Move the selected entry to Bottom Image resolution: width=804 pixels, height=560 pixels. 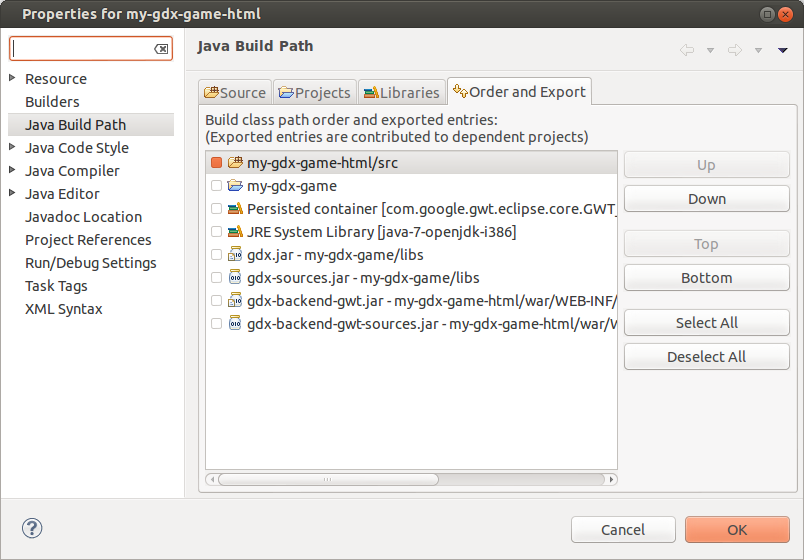(707, 278)
